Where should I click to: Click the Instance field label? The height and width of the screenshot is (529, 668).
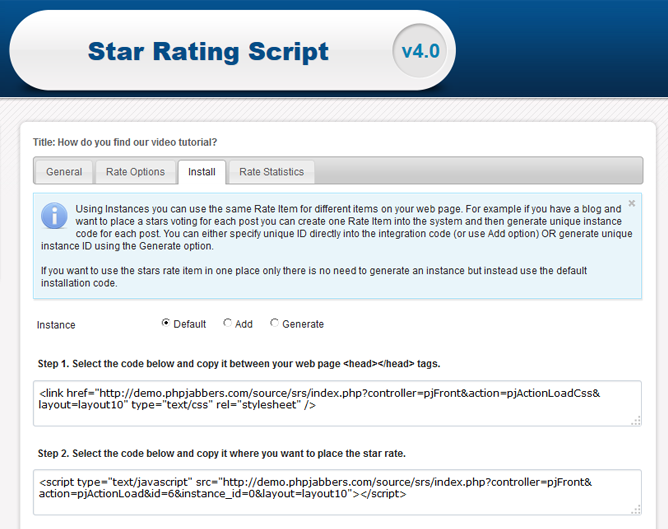56,325
